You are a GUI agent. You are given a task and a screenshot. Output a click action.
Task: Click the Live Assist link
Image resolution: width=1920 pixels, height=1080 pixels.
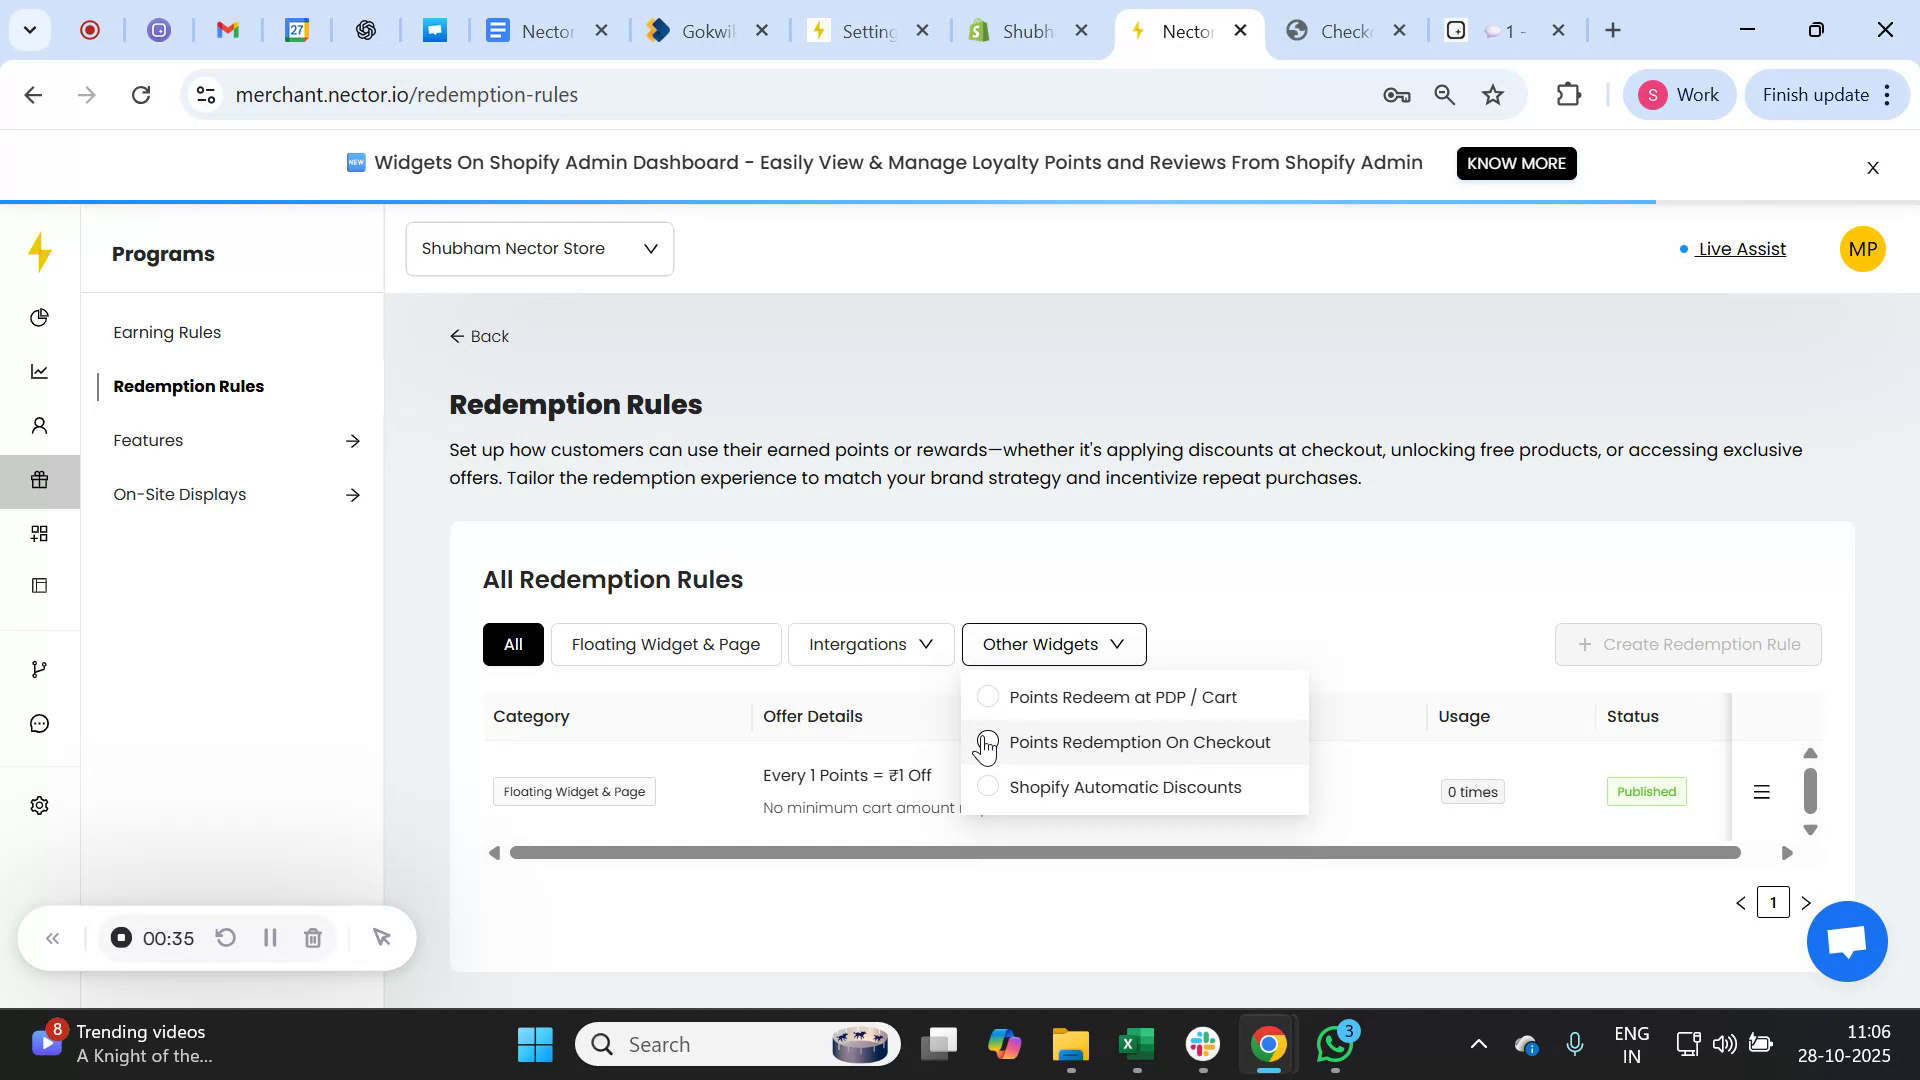[1742, 249]
